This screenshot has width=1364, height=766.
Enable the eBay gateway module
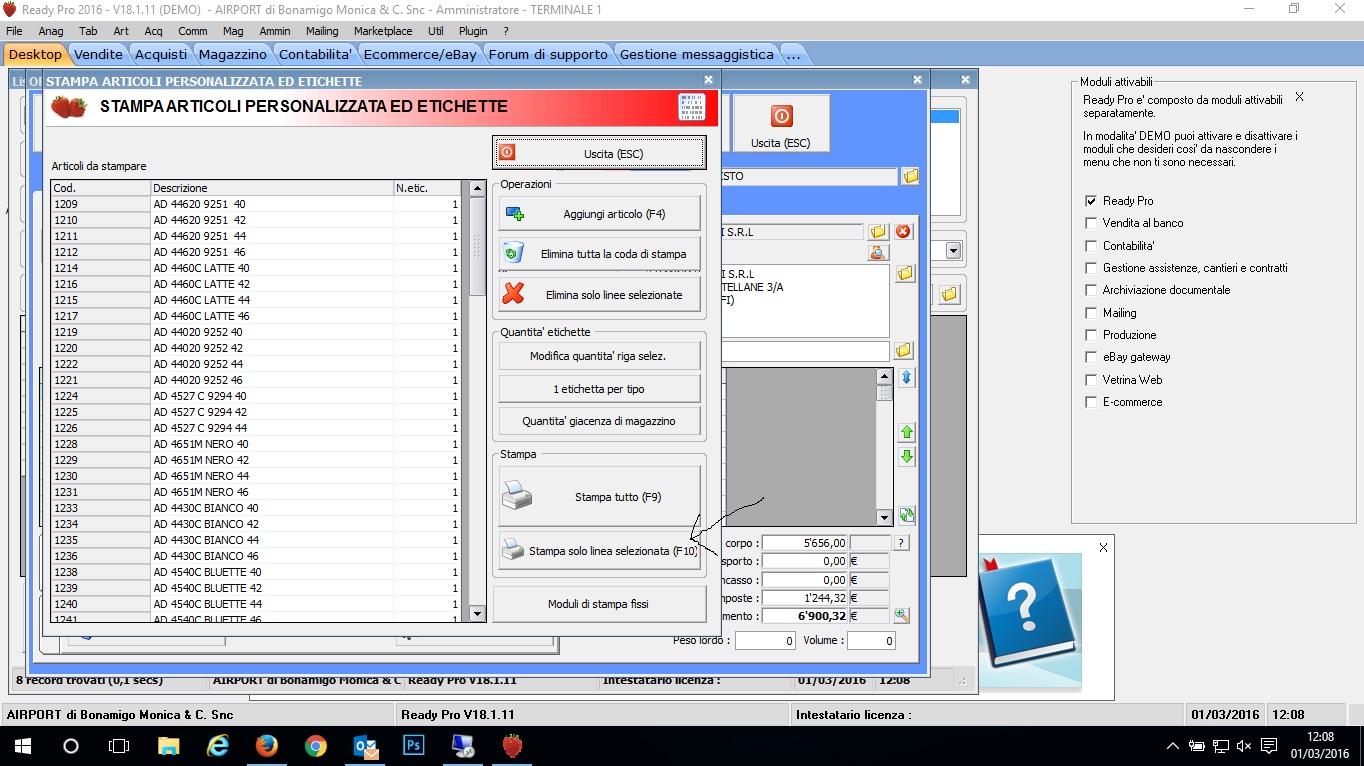click(1091, 357)
